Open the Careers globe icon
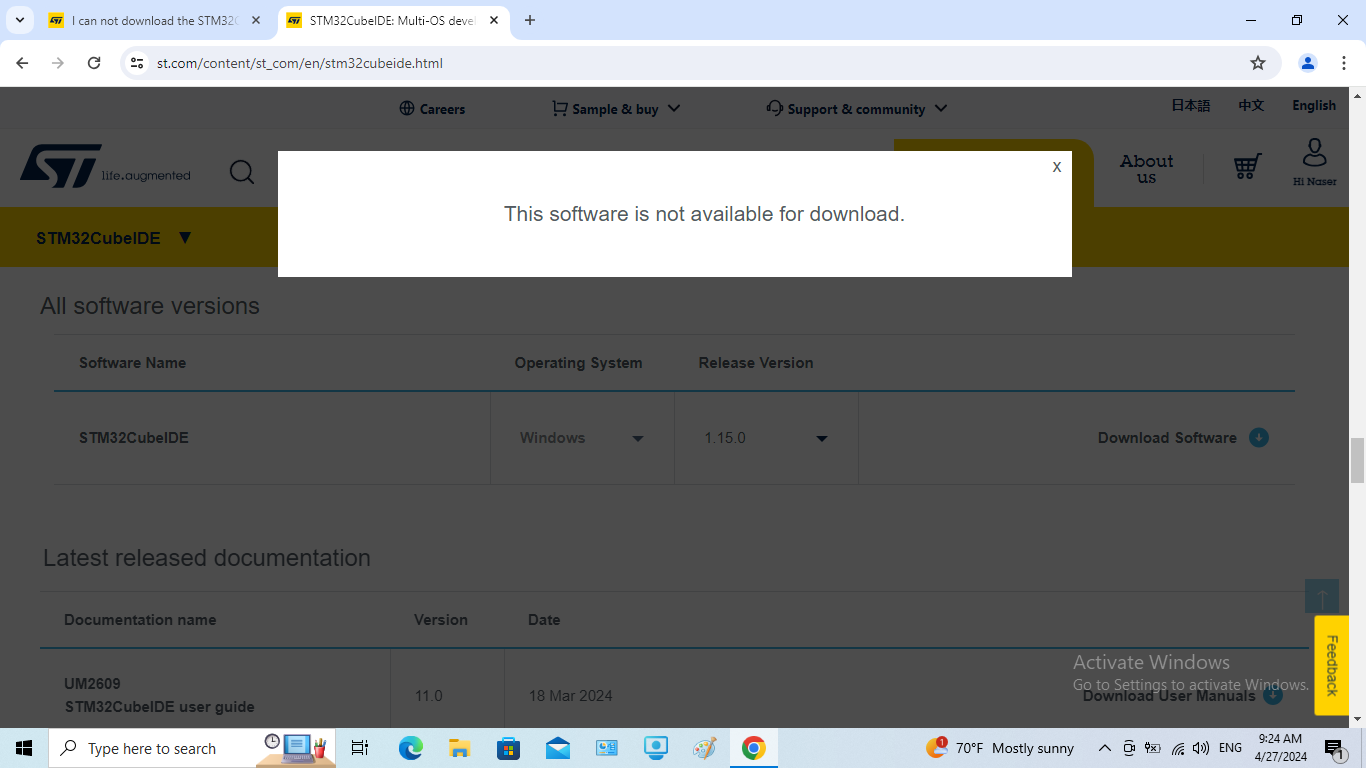 (x=407, y=108)
